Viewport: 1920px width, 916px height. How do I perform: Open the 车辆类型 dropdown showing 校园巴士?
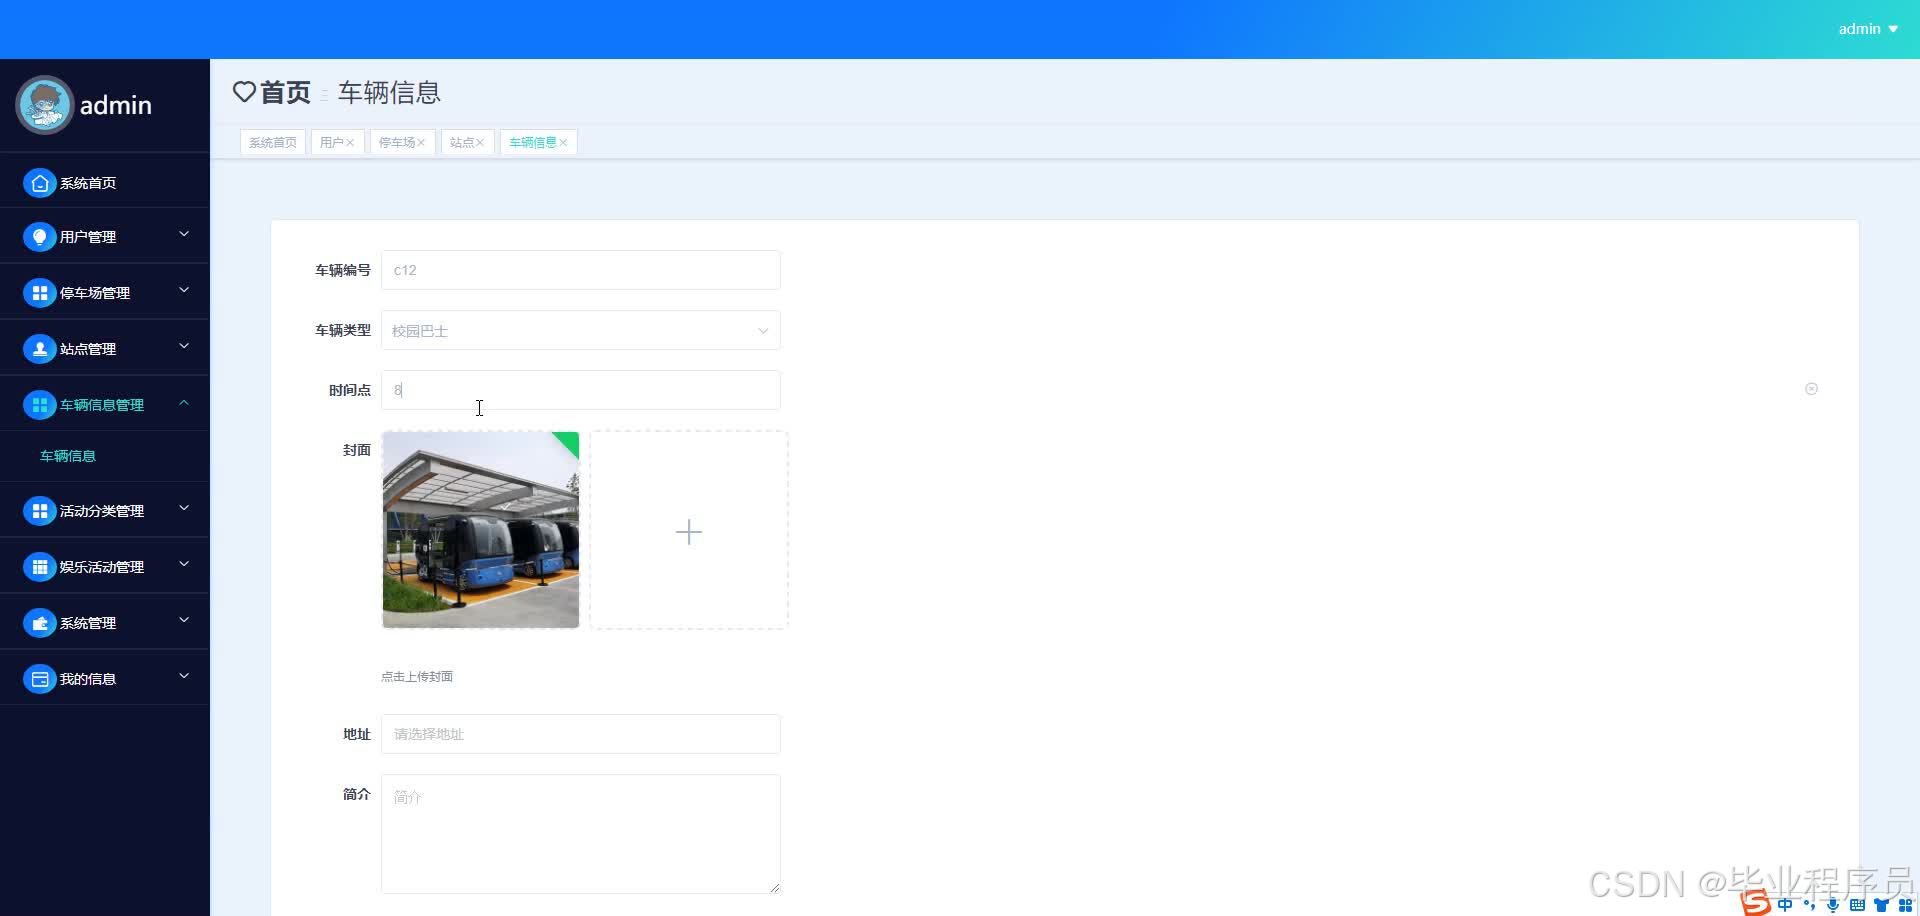pyautogui.click(x=581, y=330)
